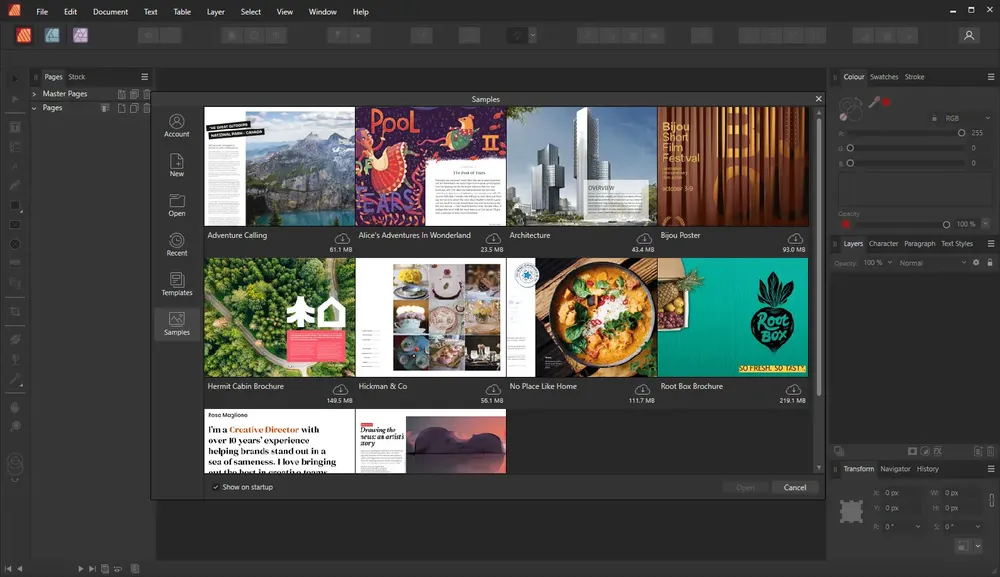This screenshot has height=577, width=1000.
Task: Show the Recent files icon
Action: click(x=177, y=244)
